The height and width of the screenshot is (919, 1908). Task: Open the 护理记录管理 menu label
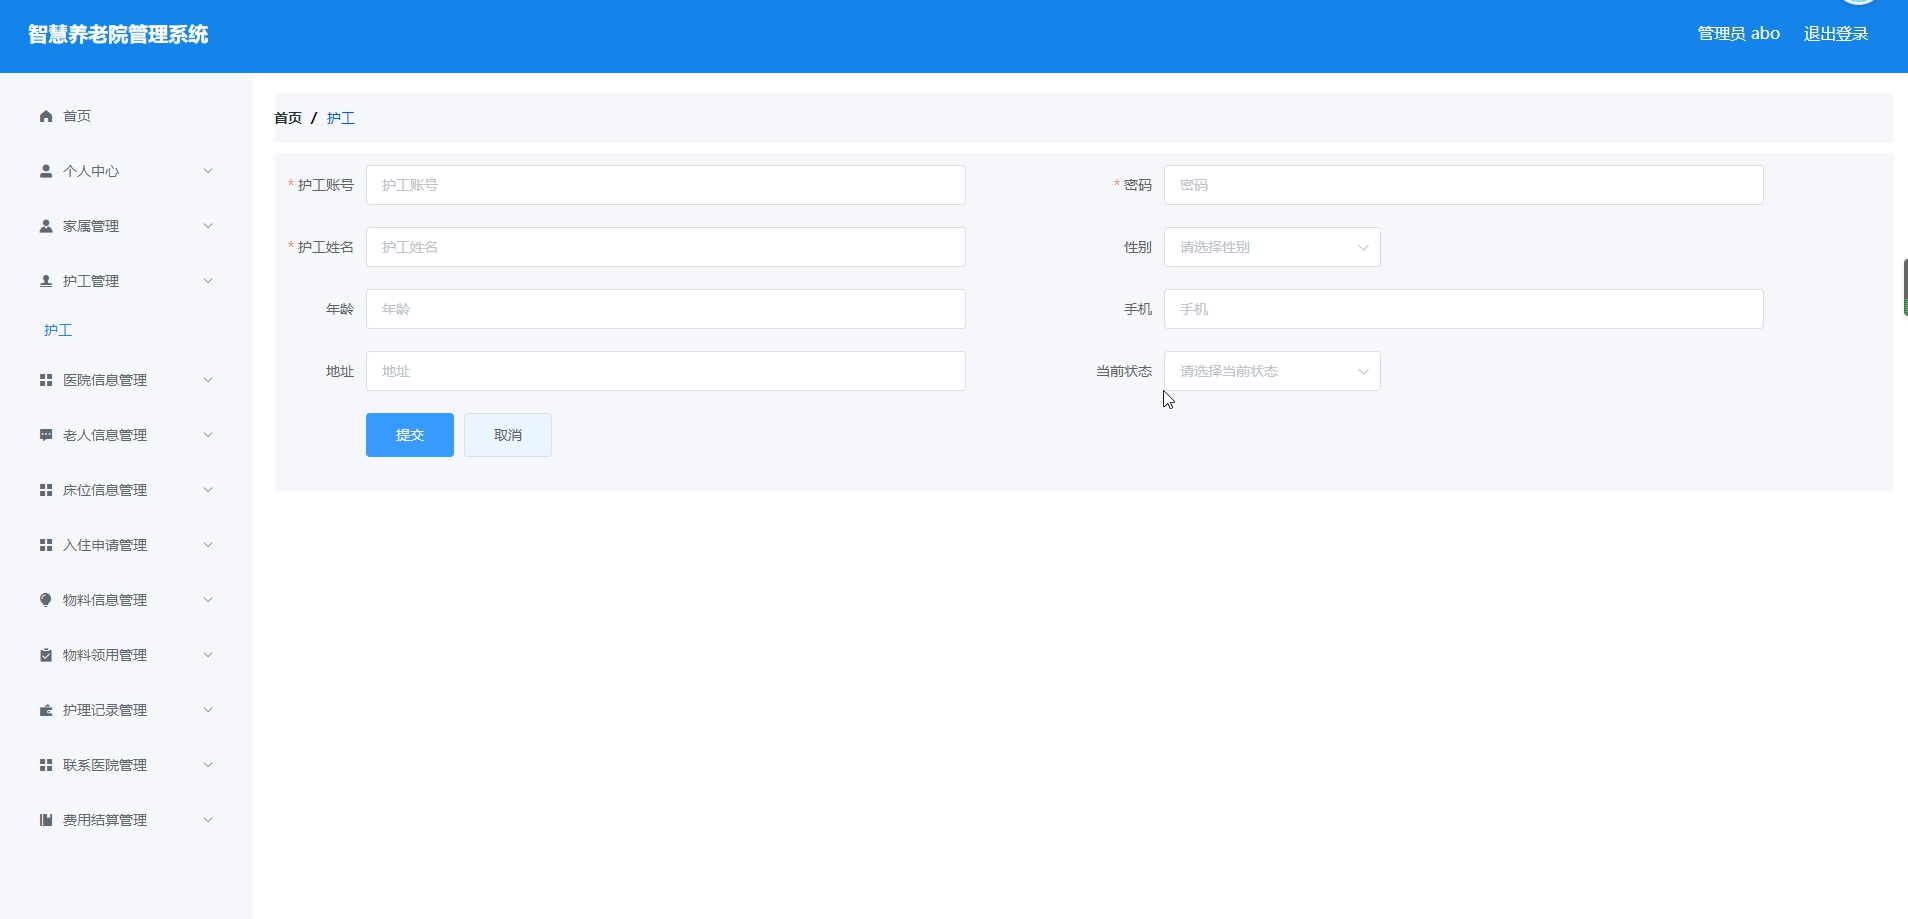(105, 710)
